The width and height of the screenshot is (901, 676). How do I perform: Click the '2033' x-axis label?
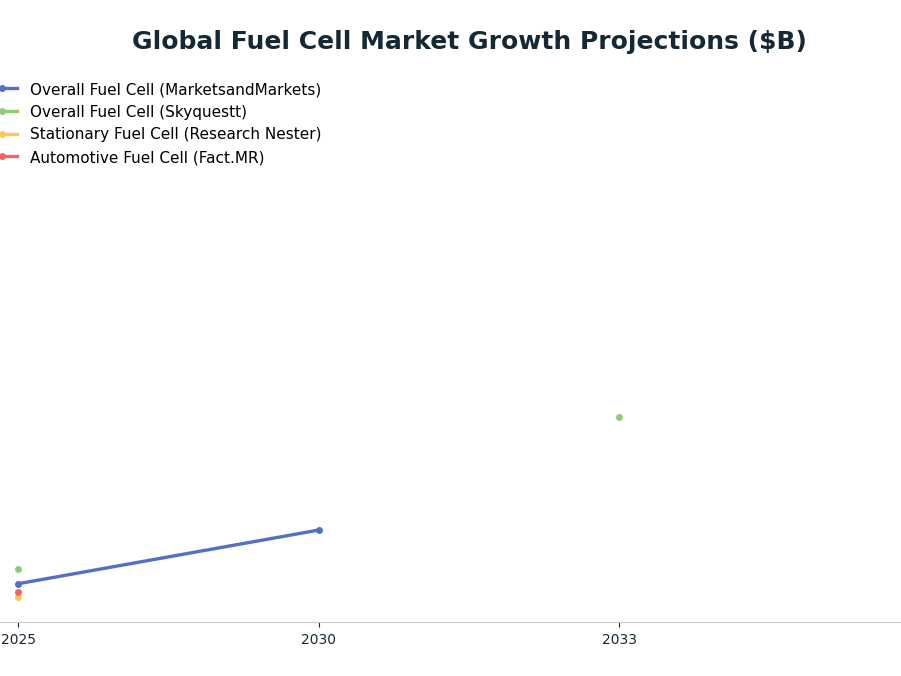619,639
